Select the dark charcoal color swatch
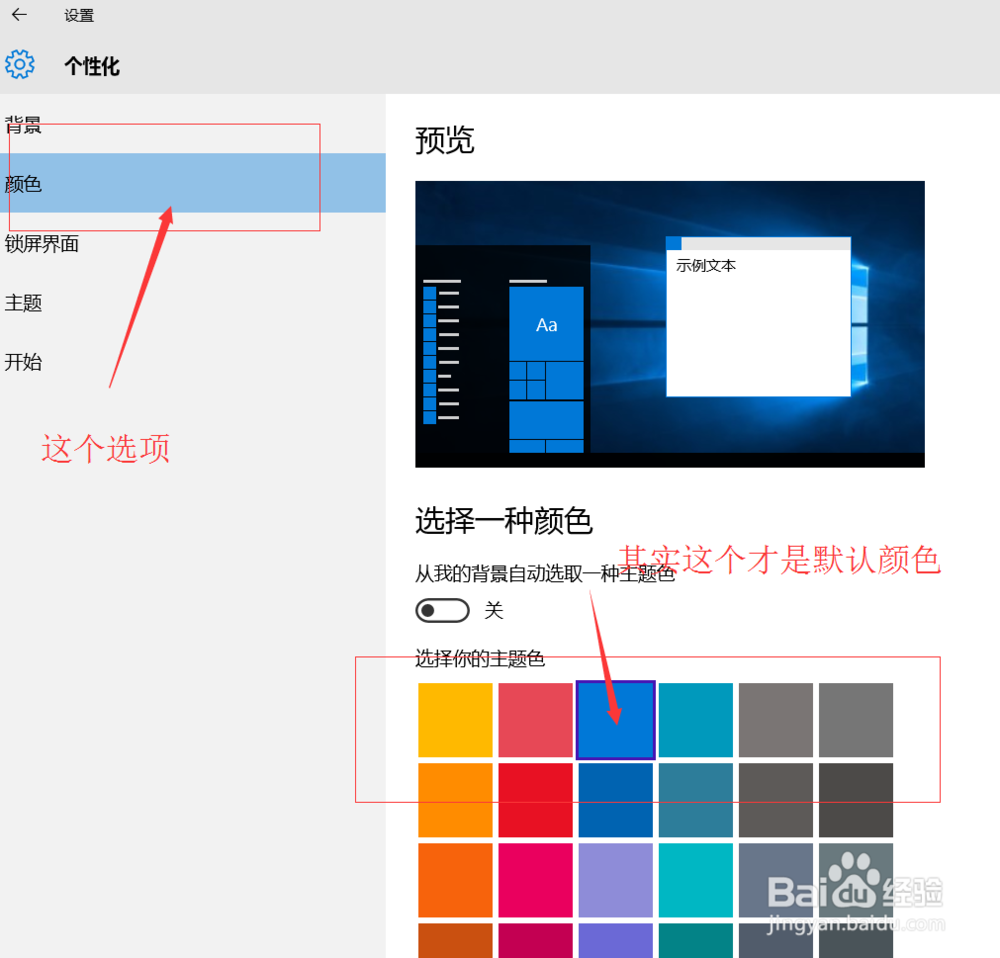Image resolution: width=1000 pixels, height=958 pixels. coord(855,799)
